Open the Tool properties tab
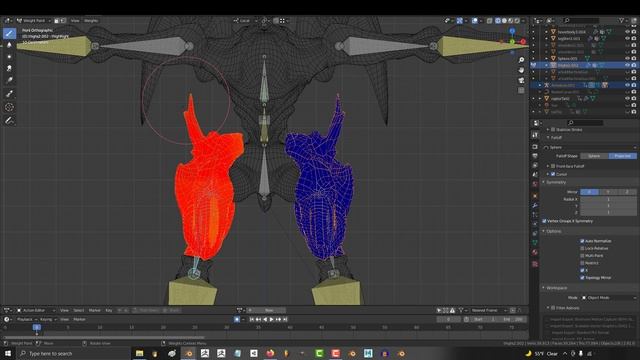This screenshot has height=360, width=640. click(x=535, y=135)
